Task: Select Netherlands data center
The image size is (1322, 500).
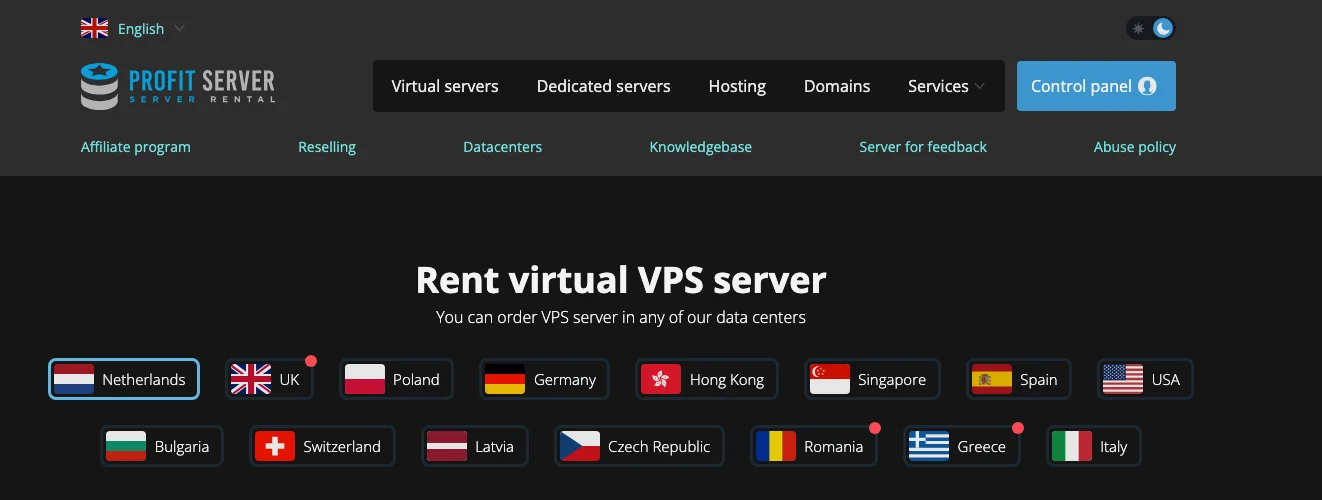Action: pos(124,379)
